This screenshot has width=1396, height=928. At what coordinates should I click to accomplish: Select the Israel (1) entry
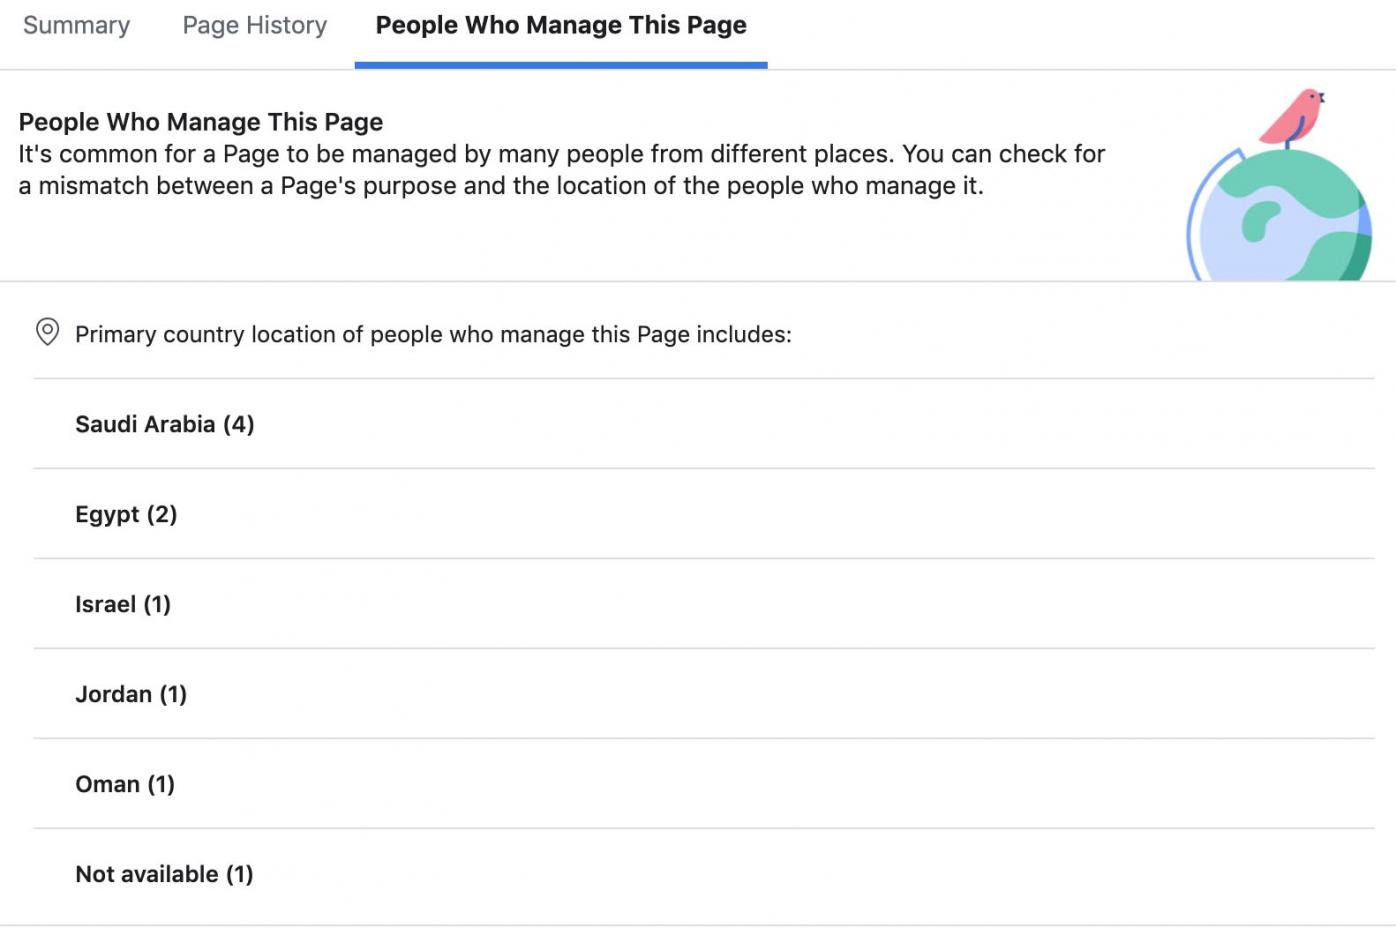point(123,604)
